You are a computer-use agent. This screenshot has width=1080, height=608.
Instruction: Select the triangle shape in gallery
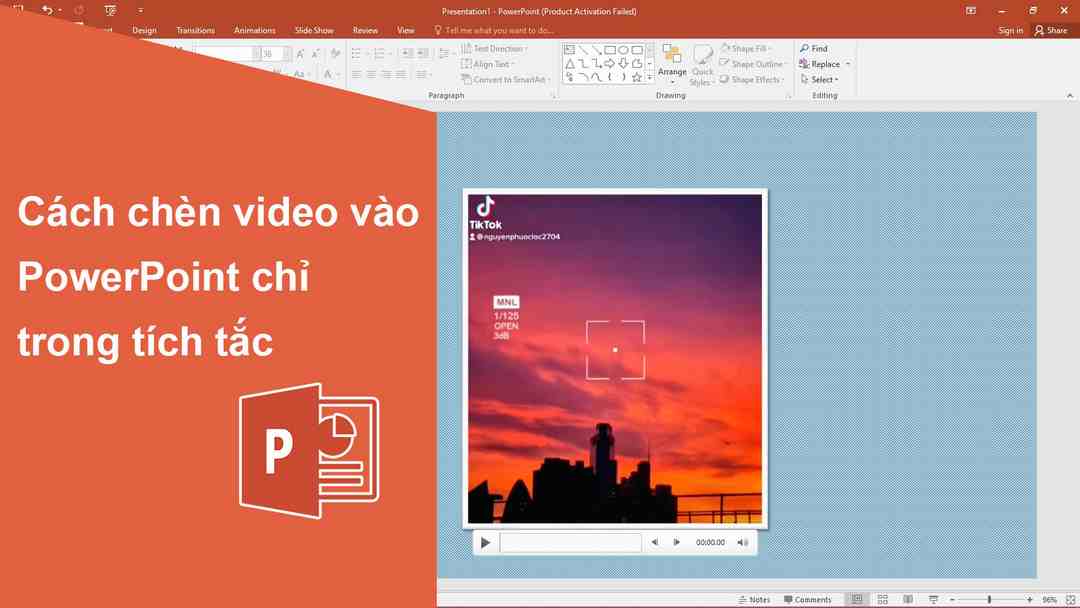[x=569, y=63]
